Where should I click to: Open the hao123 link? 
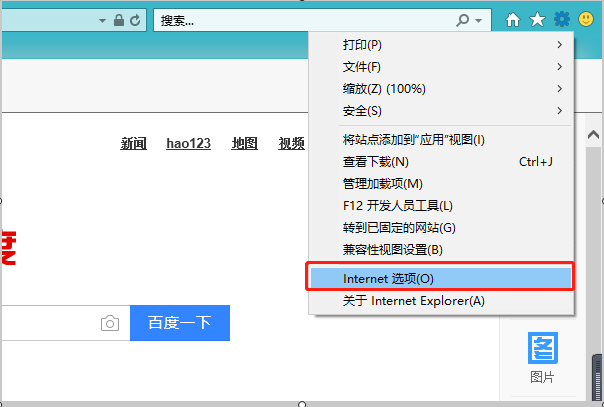[x=188, y=143]
